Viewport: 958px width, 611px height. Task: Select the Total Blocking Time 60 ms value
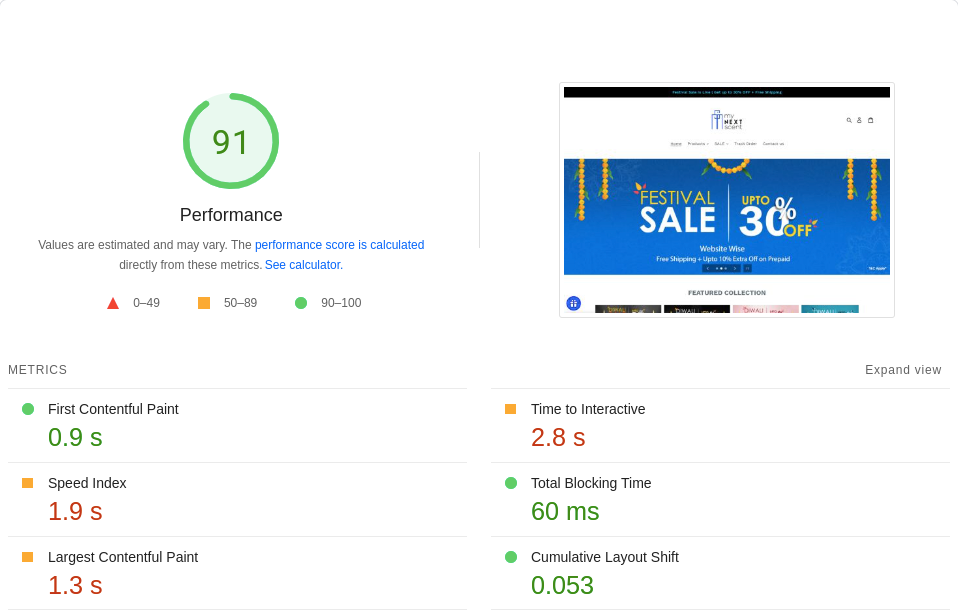click(565, 511)
